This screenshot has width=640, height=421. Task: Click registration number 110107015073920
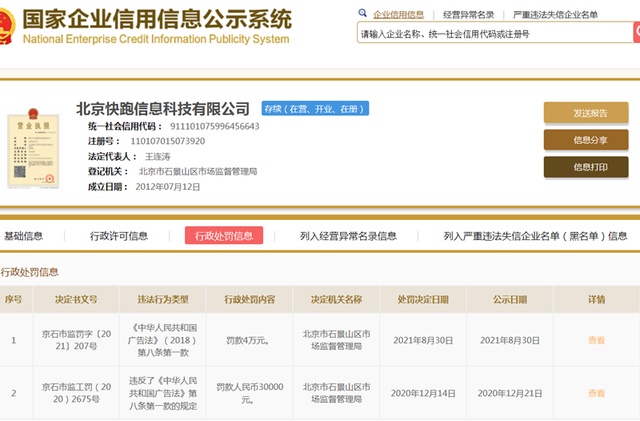pyautogui.click(x=168, y=141)
